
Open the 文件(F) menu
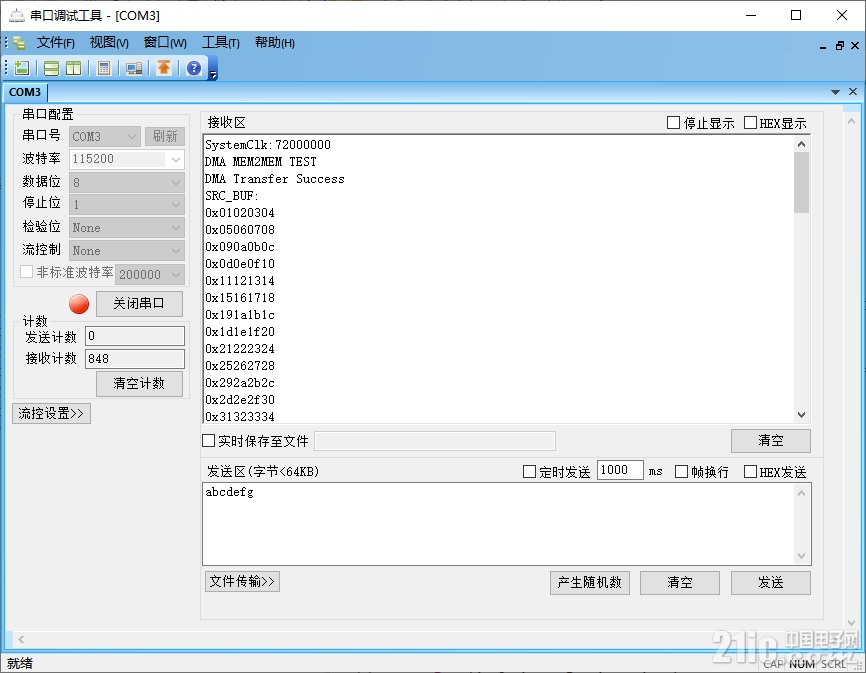pyautogui.click(x=55, y=43)
